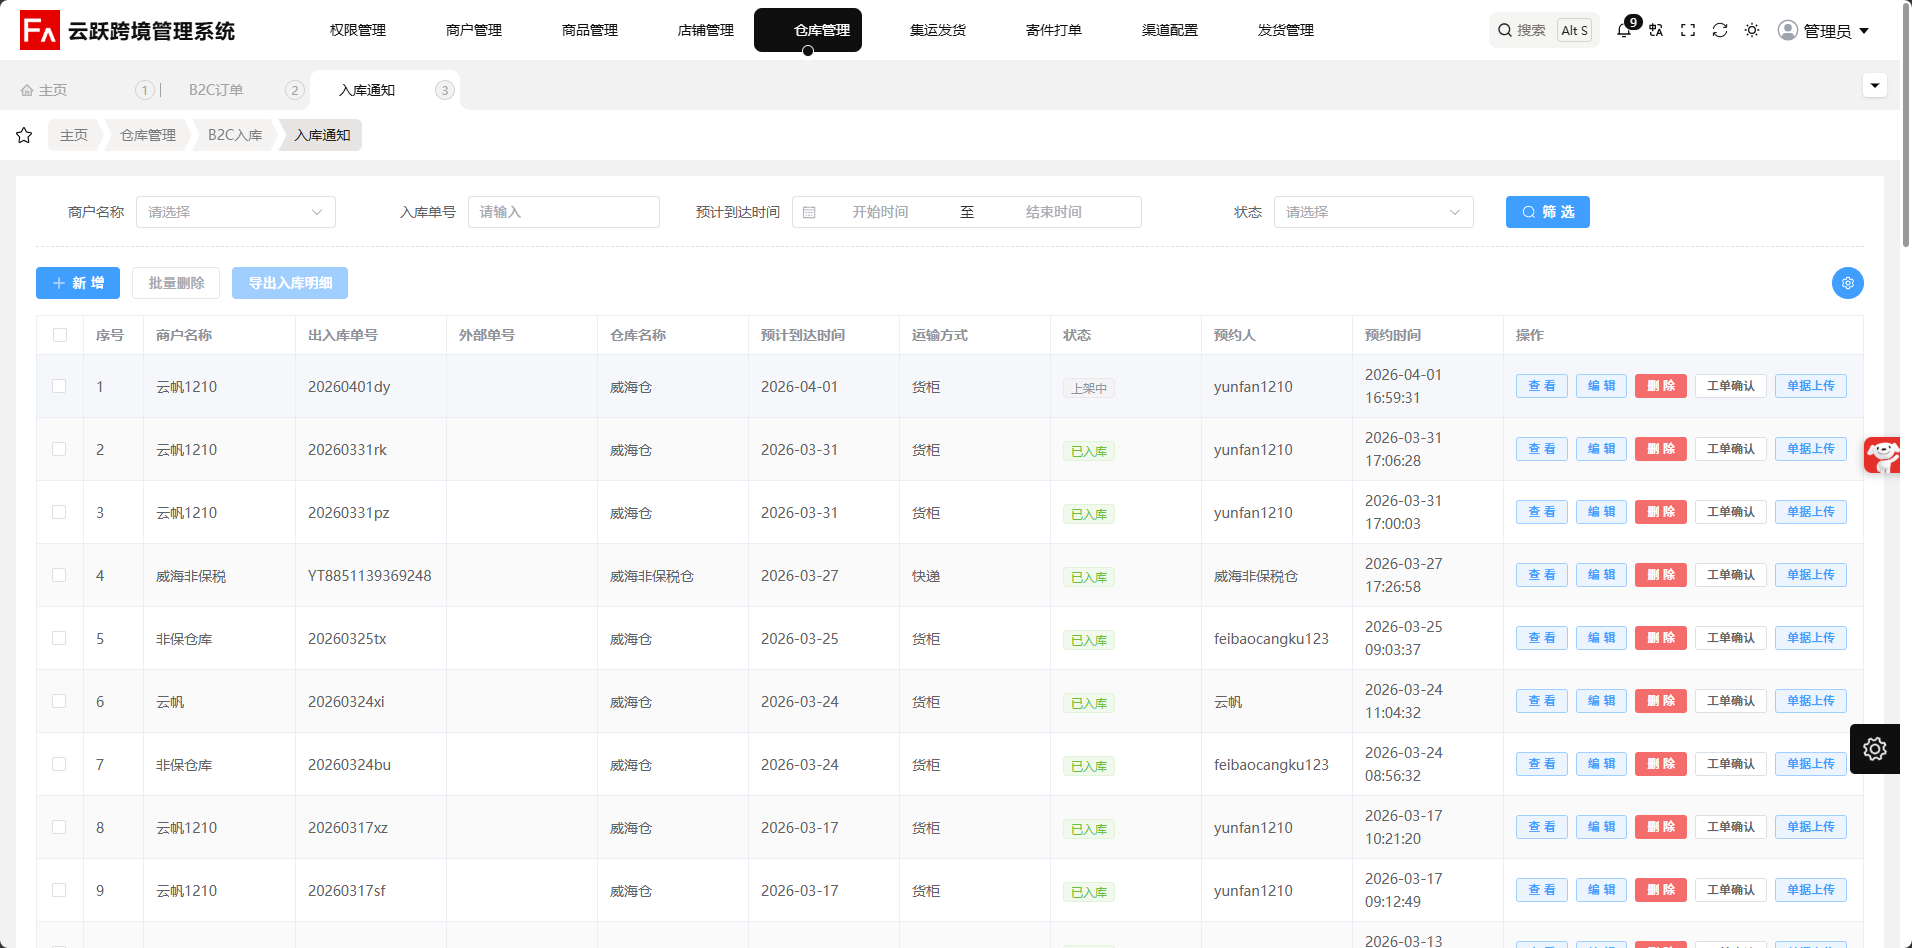Open 权限管理 menu

point(358,30)
